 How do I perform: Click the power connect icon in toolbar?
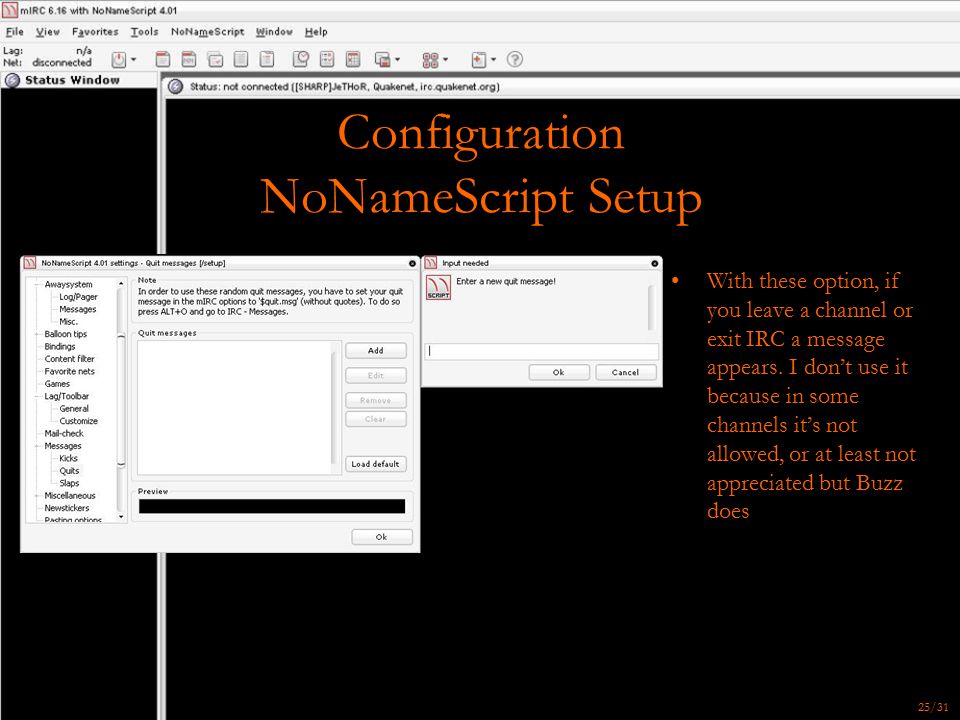[119, 59]
